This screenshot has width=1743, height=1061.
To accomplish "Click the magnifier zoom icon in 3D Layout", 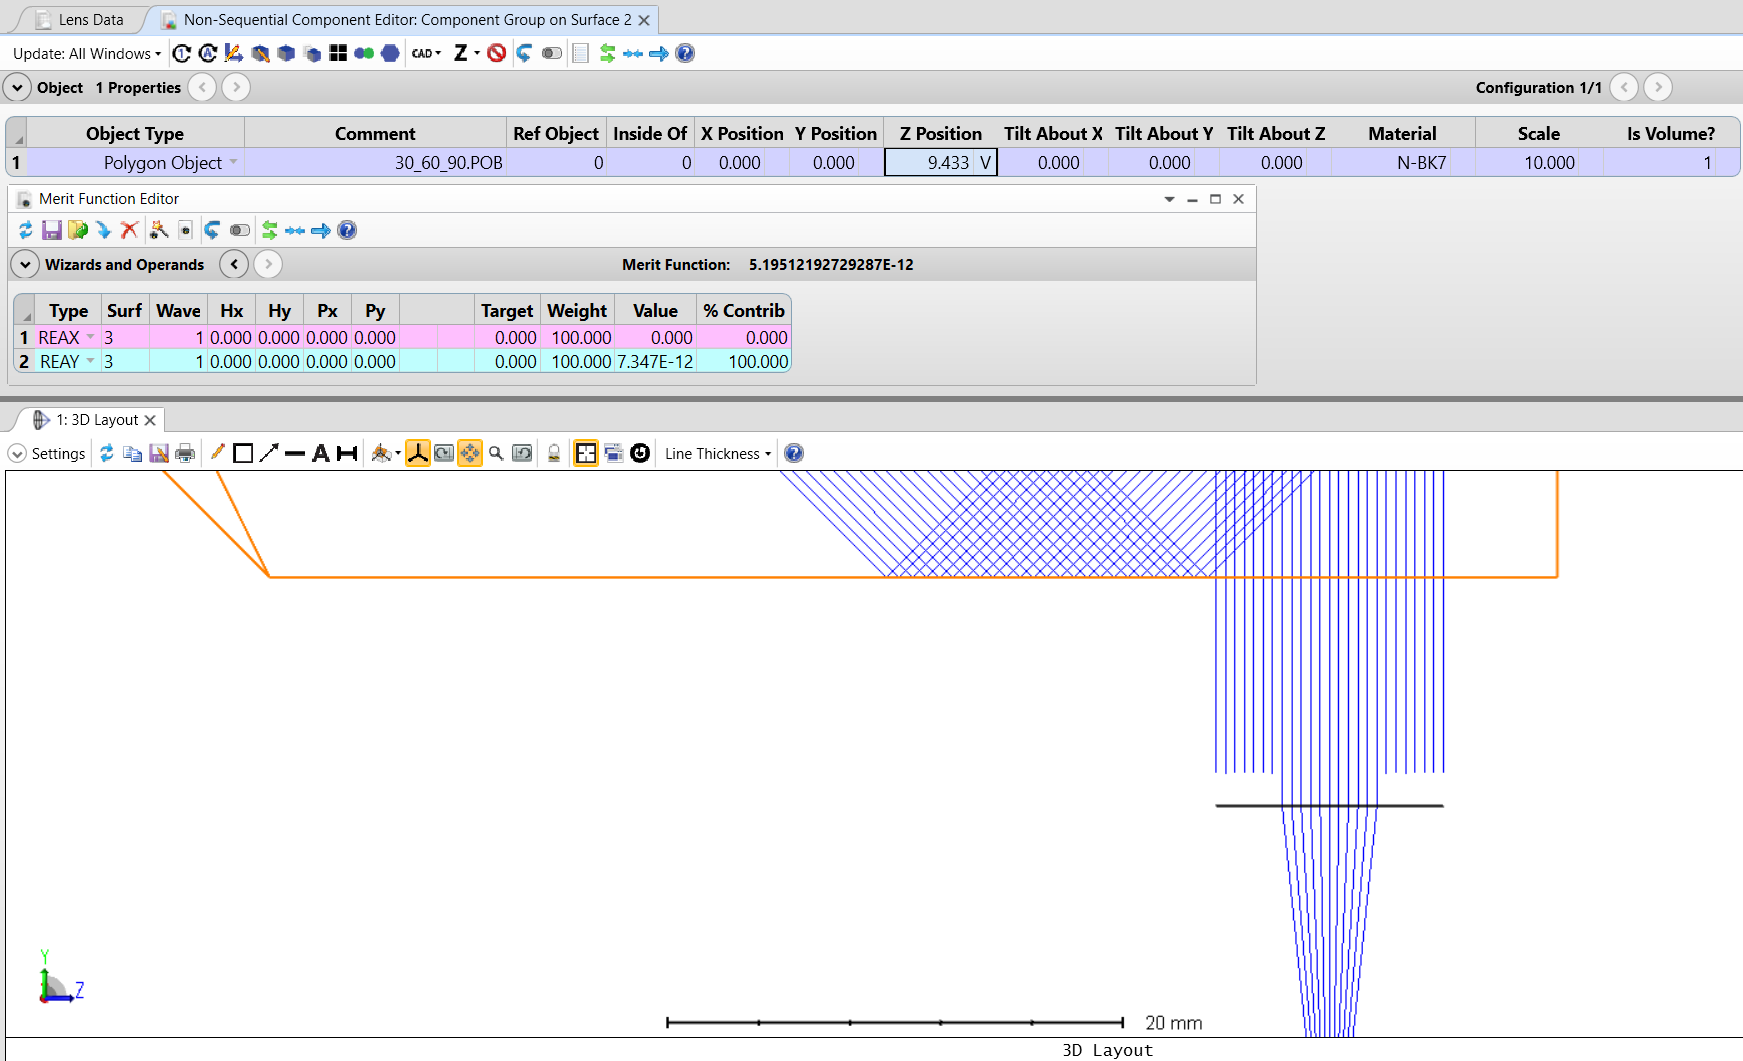I will coord(496,454).
